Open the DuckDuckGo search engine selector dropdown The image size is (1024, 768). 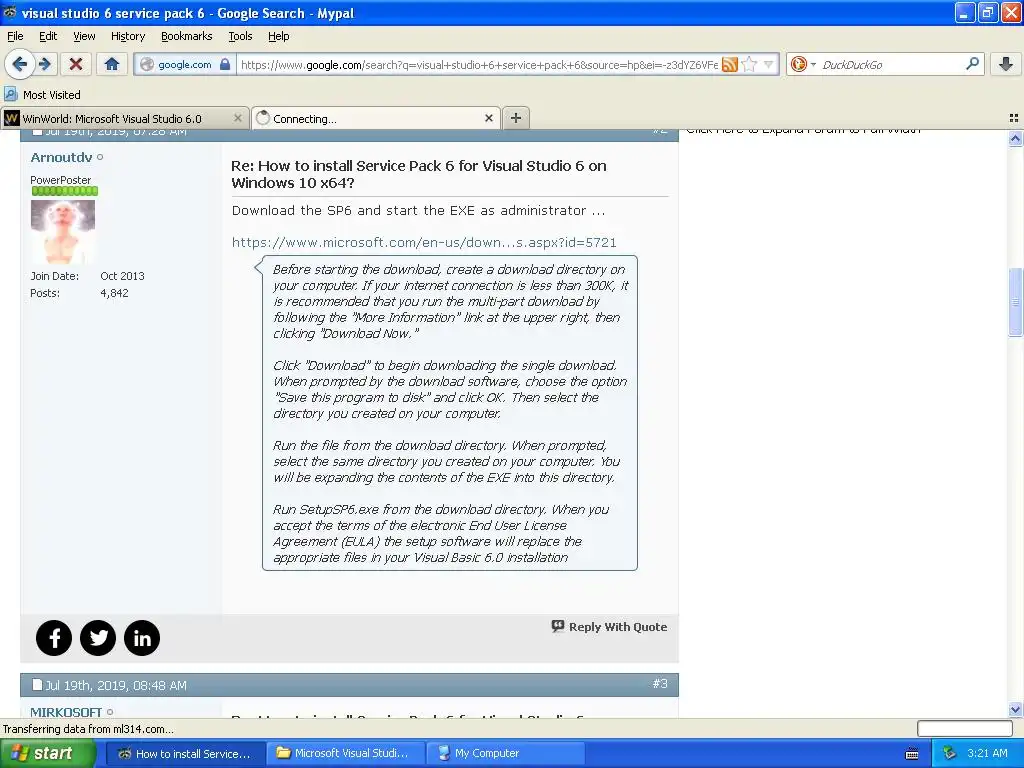(x=803, y=64)
